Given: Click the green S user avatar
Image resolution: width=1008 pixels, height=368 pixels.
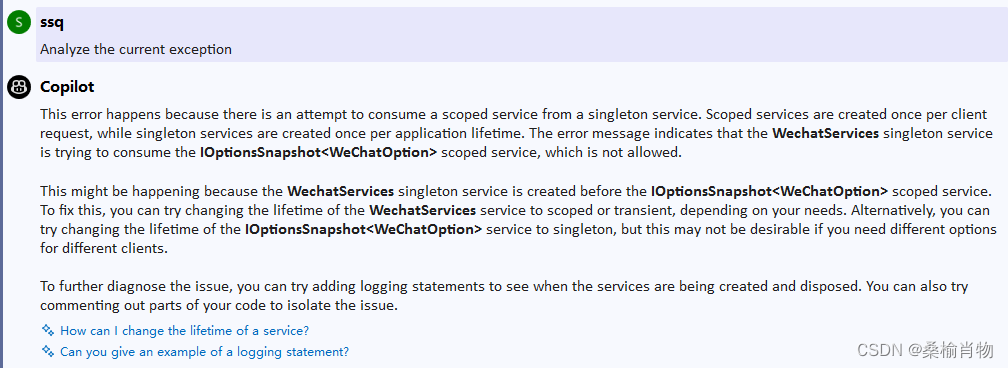Looking at the screenshot, I should 19,22.
